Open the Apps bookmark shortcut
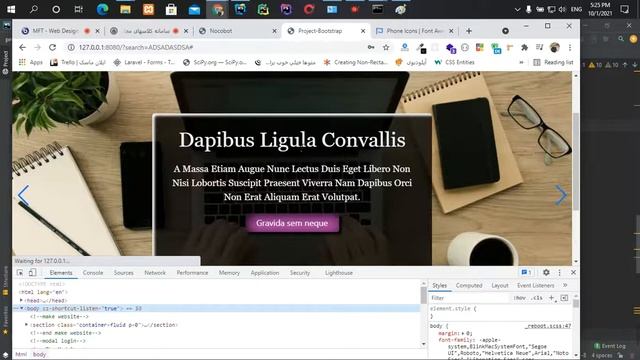 point(31,62)
